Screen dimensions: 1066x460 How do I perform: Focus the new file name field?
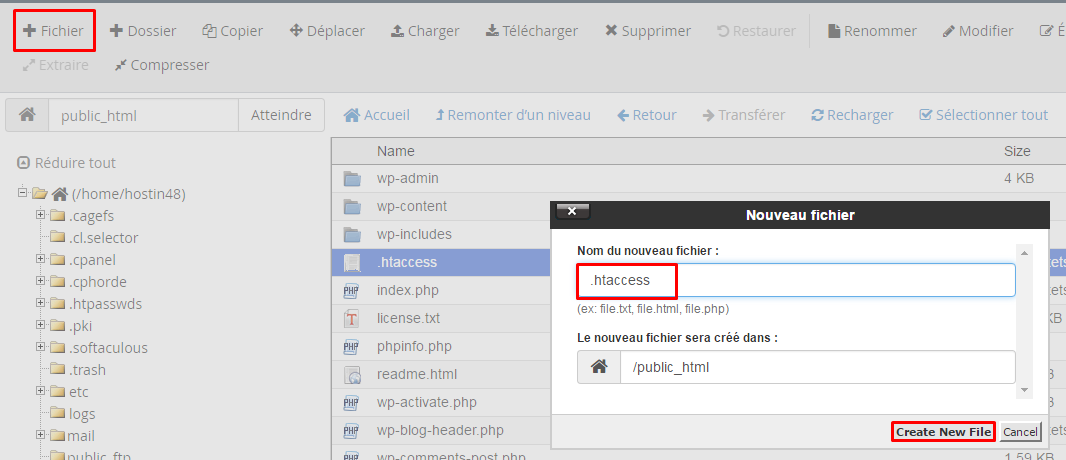coord(796,280)
